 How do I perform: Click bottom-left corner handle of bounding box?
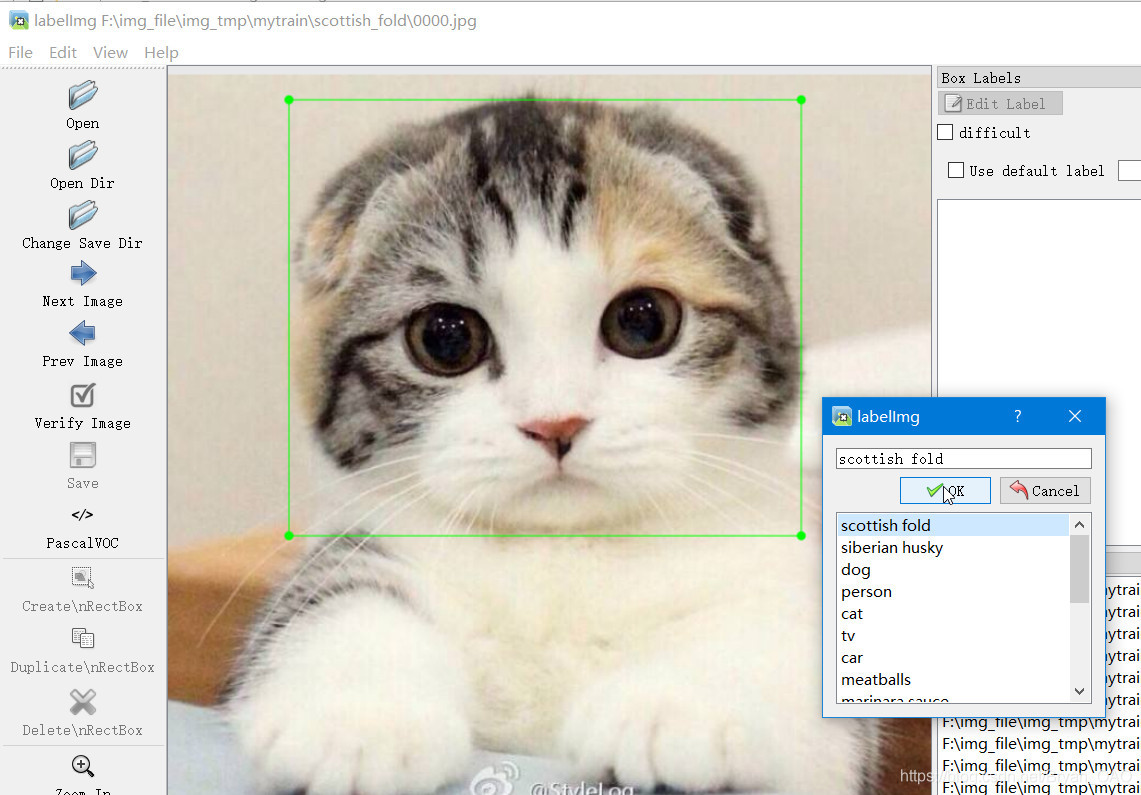[290, 535]
